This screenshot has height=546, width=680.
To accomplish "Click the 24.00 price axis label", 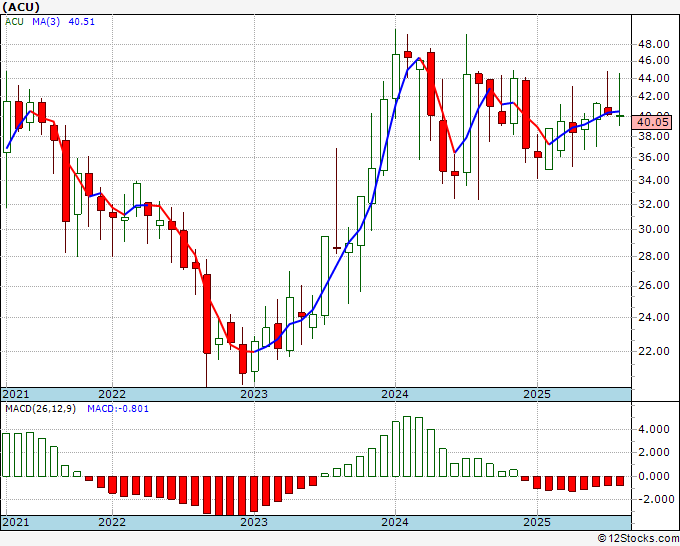I will [x=653, y=317].
